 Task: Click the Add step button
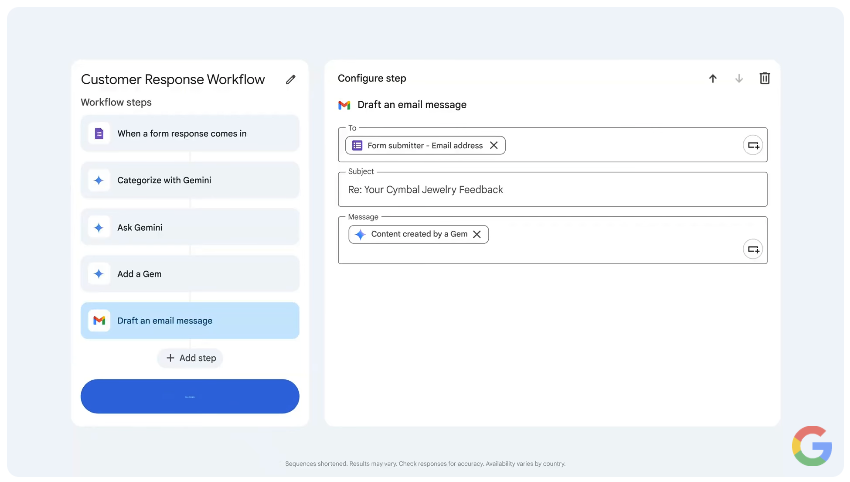(190, 358)
